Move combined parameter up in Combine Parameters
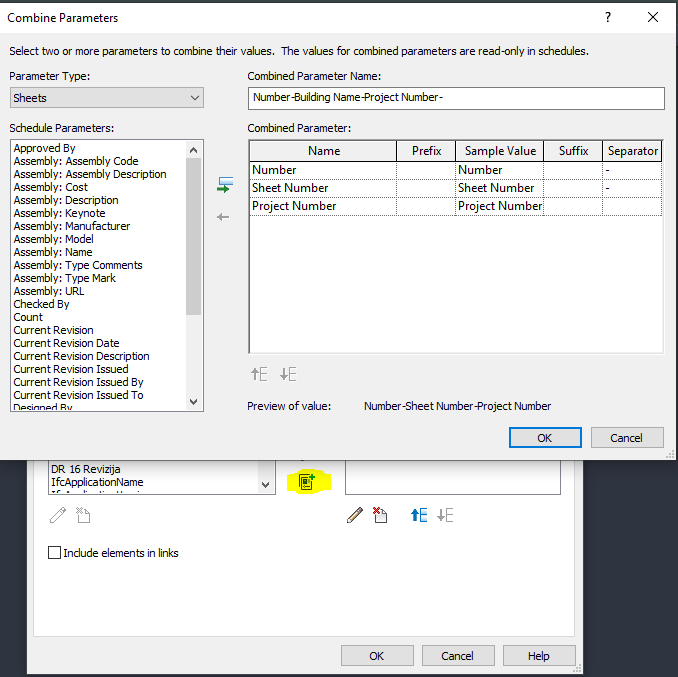Screen dimensions: 678x677 coord(259,374)
